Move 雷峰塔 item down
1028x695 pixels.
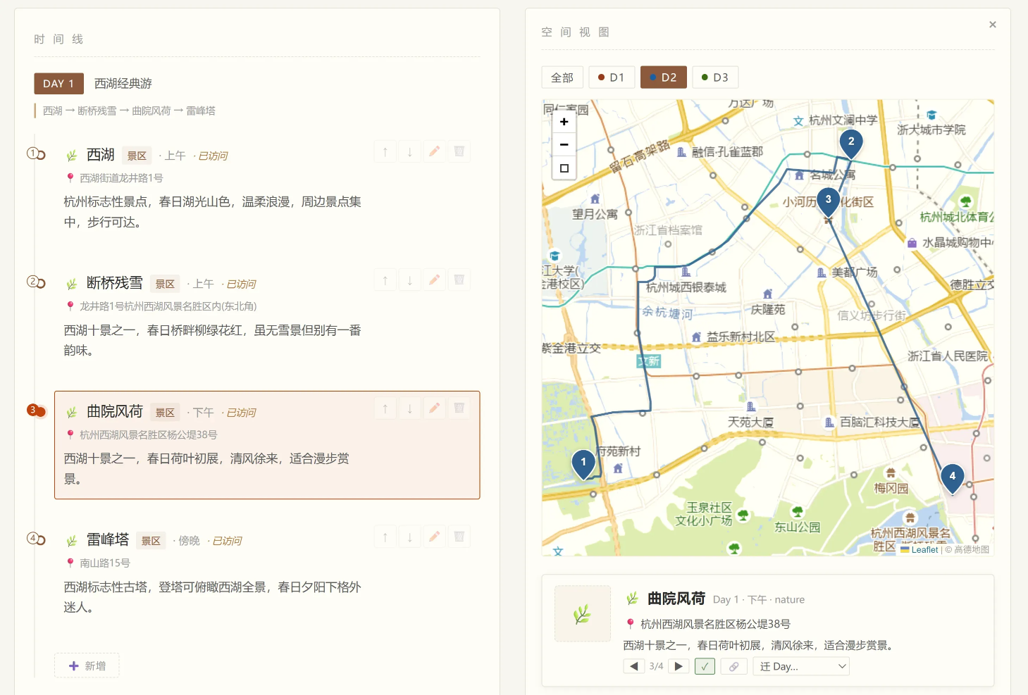point(410,538)
